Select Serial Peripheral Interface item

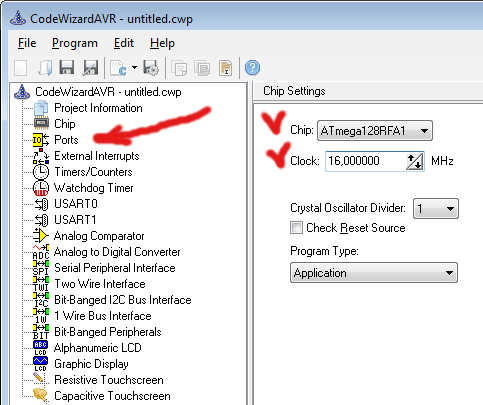(115, 268)
